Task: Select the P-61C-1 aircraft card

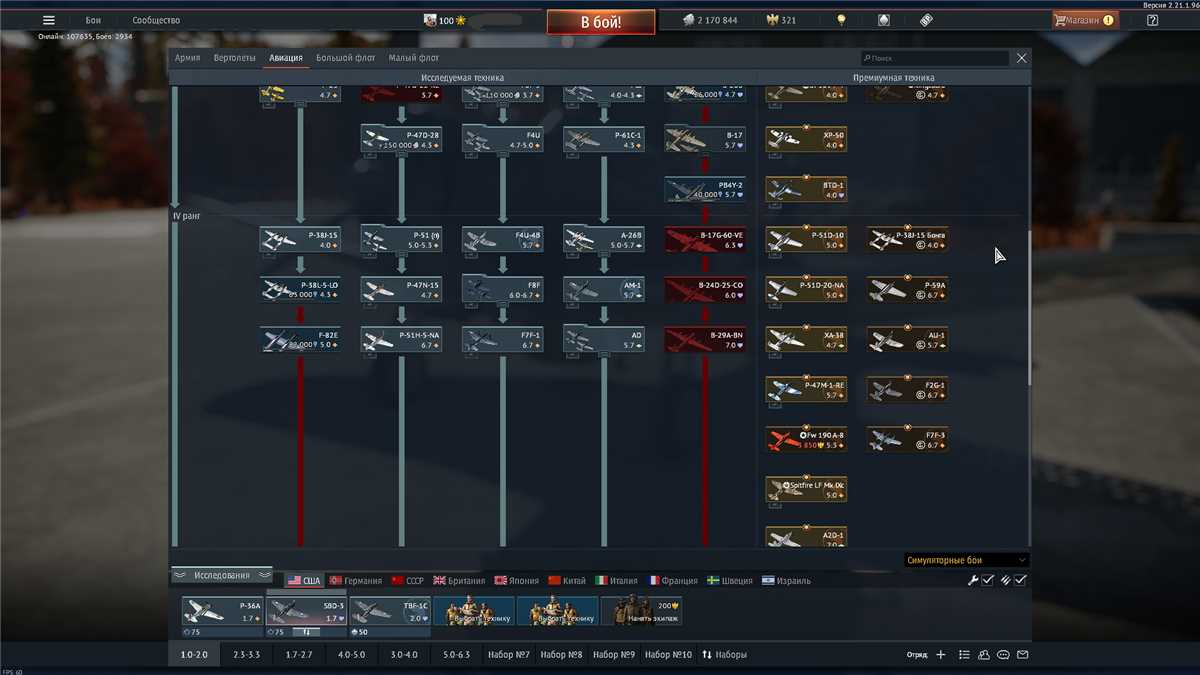Action: pos(604,140)
